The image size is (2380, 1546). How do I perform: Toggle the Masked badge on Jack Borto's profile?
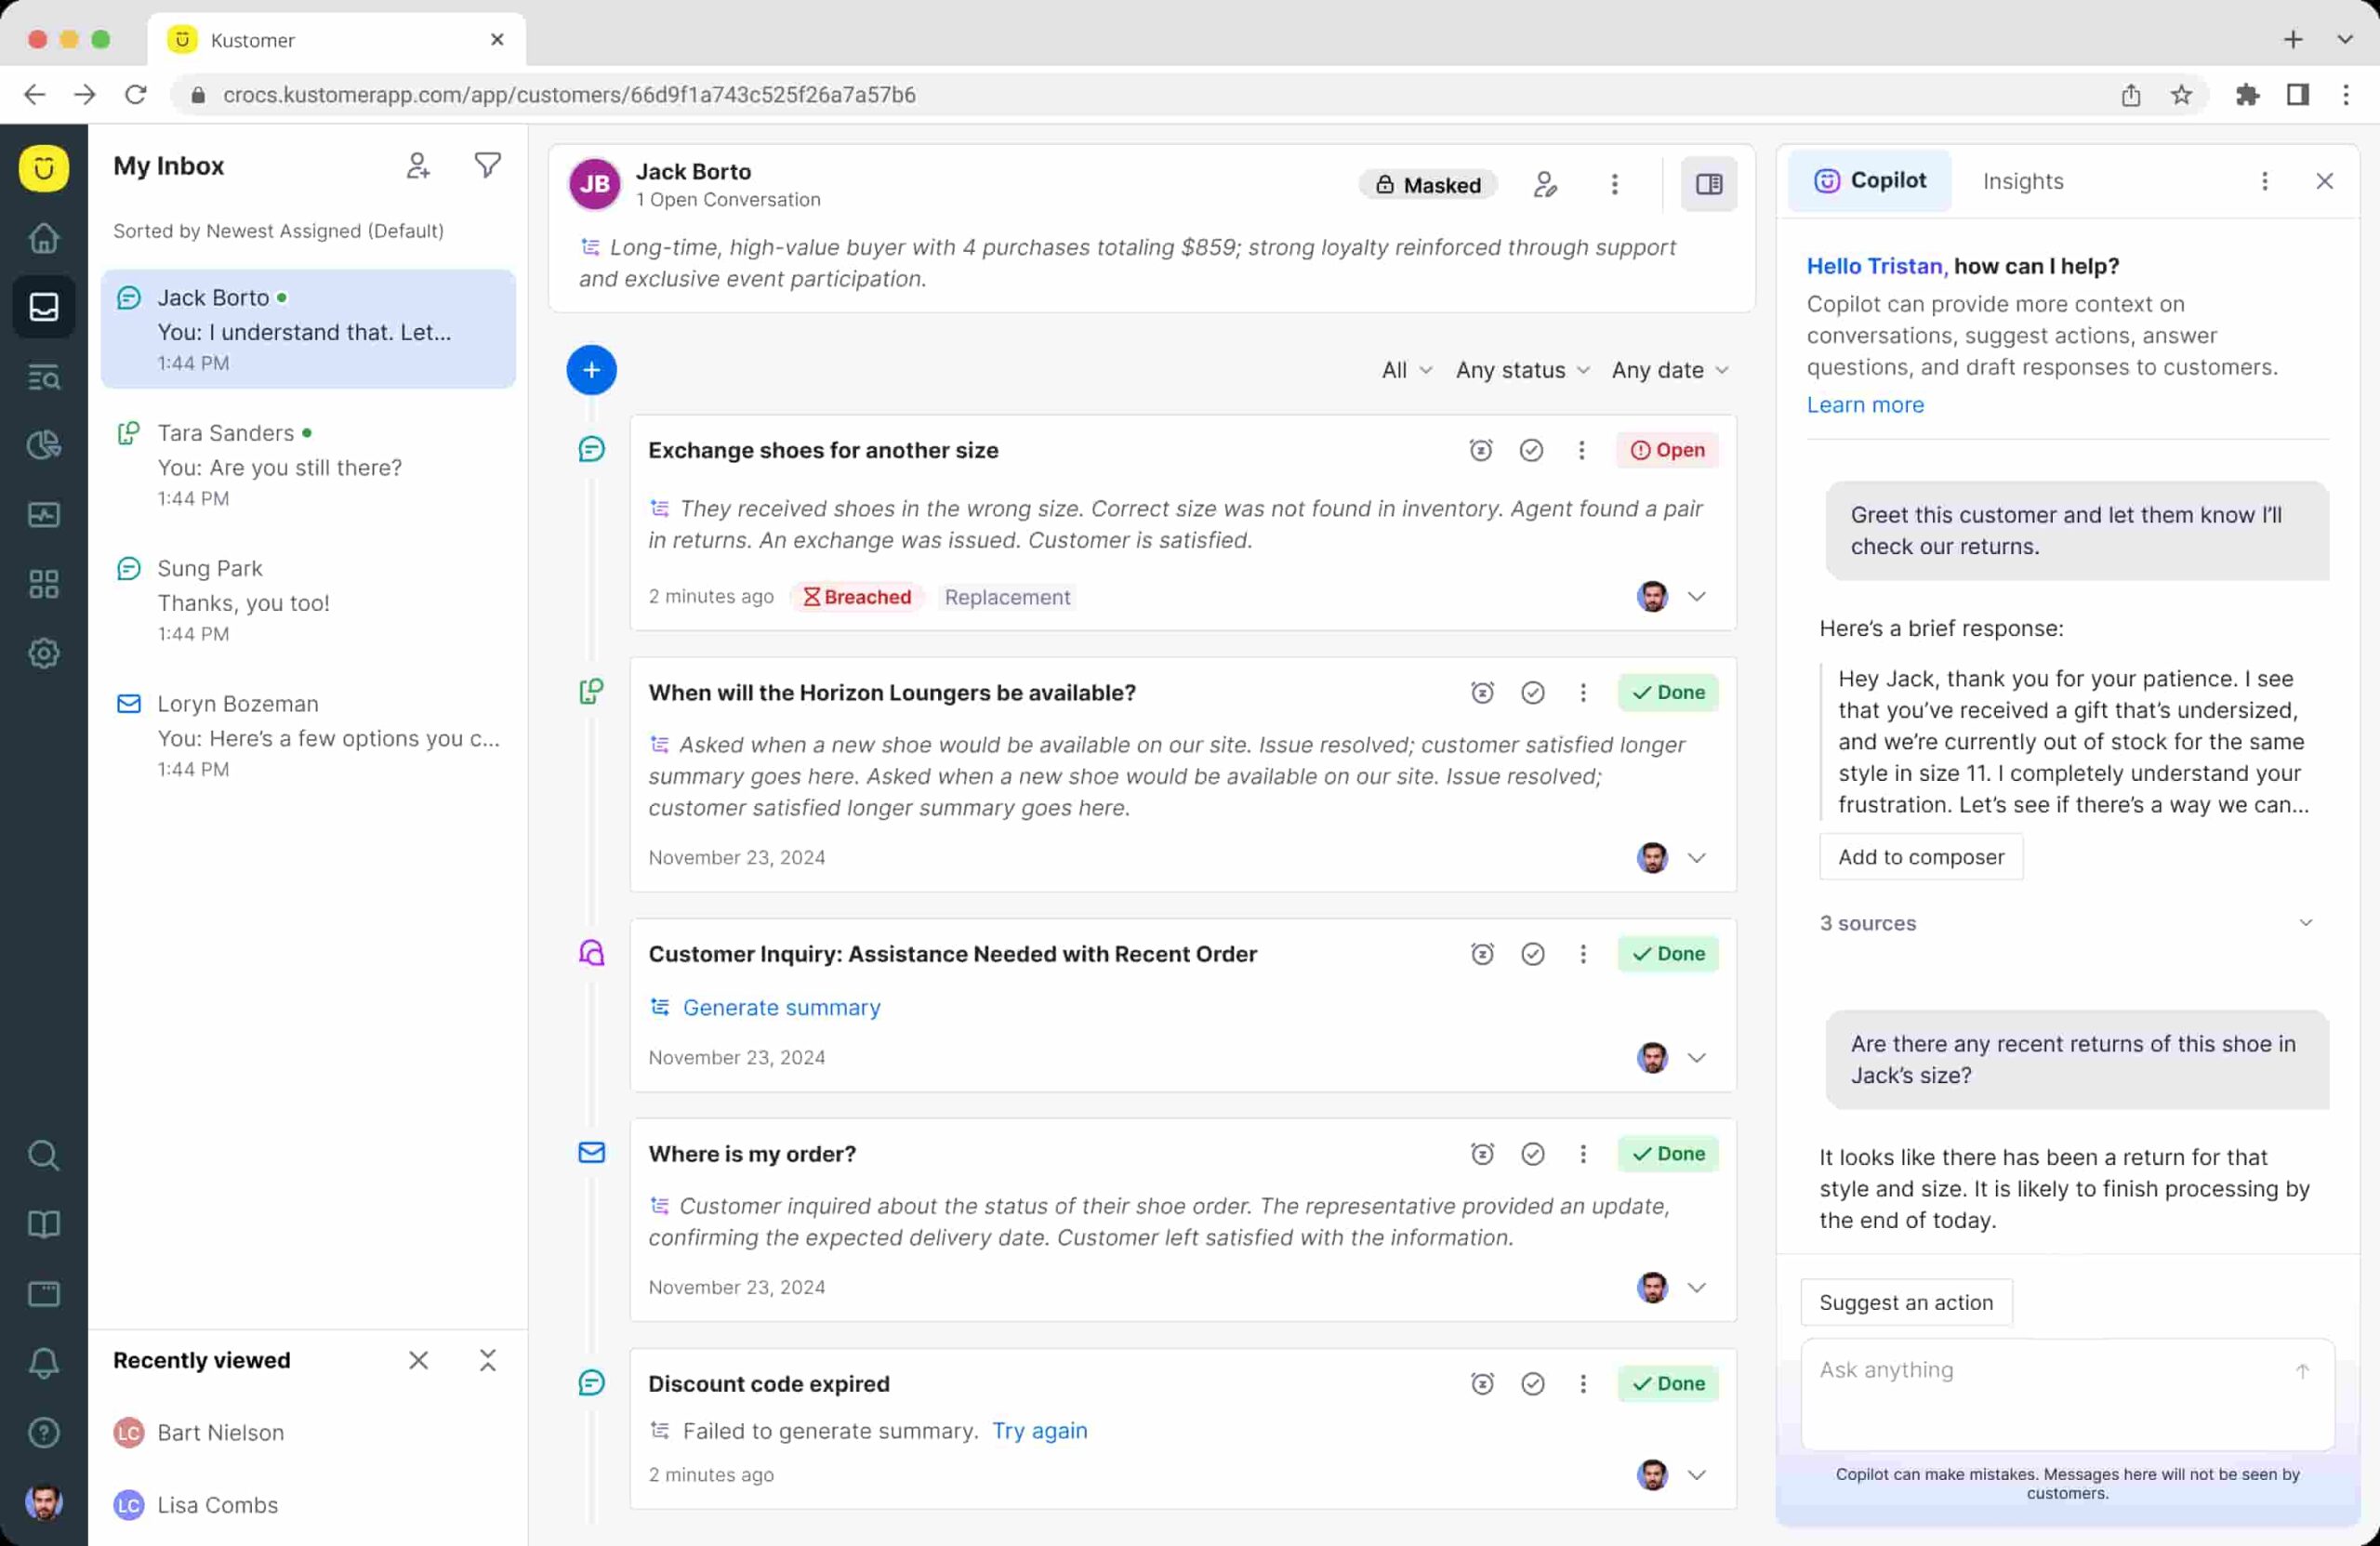1428,184
